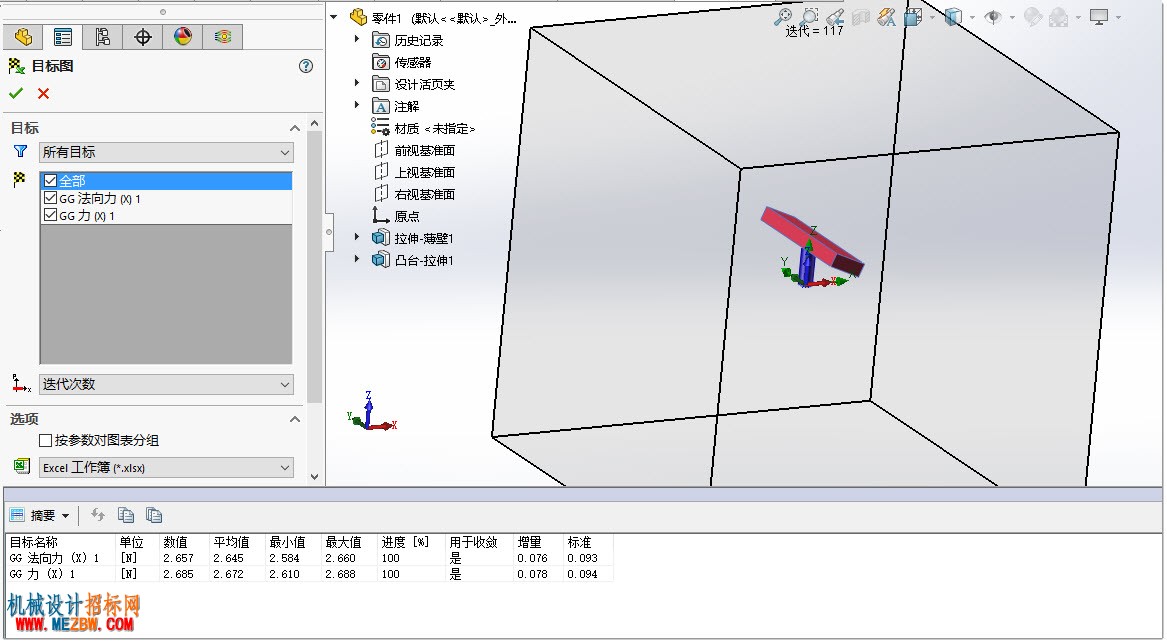The height and width of the screenshot is (643, 1167).
Task: Open the DimXpertManager crosshair tab
Action: pos(143,36)
